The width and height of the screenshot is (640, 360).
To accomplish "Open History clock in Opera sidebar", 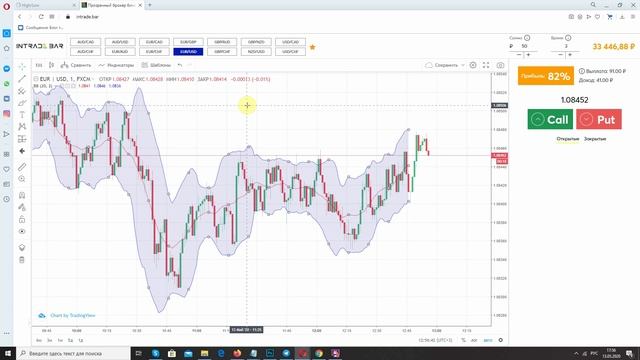I will click(7, 199).
